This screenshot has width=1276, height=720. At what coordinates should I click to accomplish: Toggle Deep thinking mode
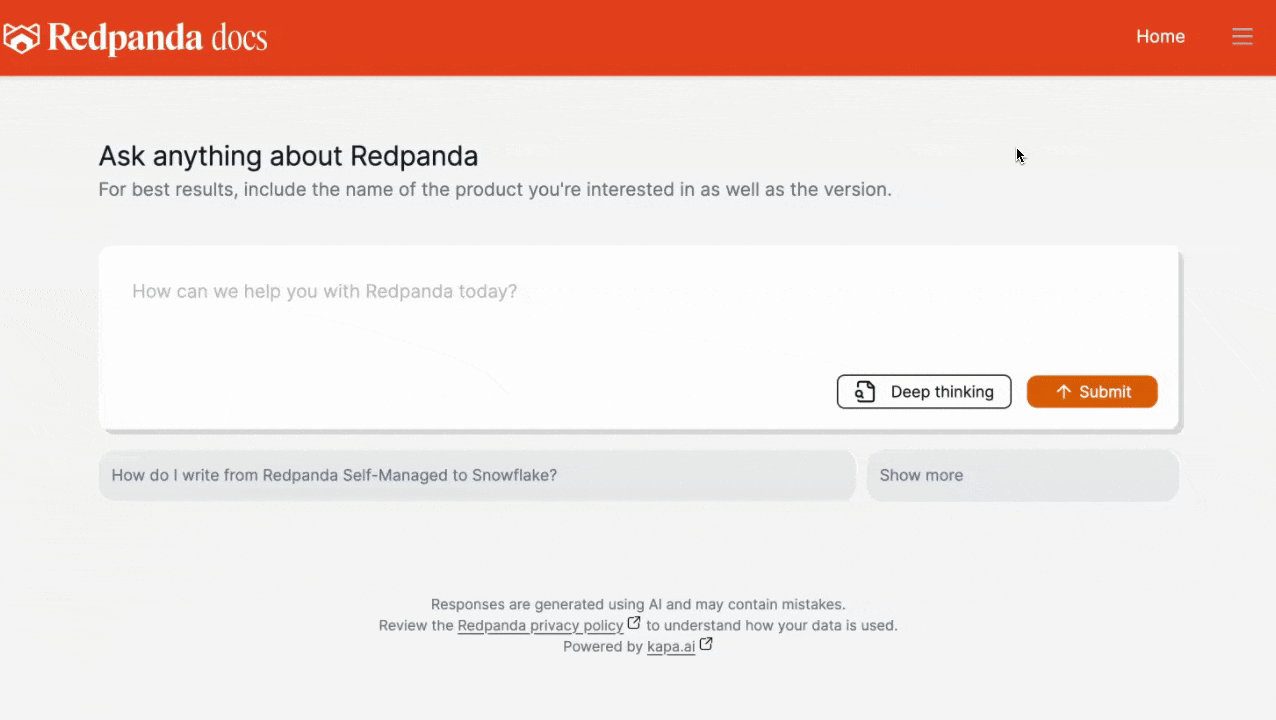click(x=924, y=392)
